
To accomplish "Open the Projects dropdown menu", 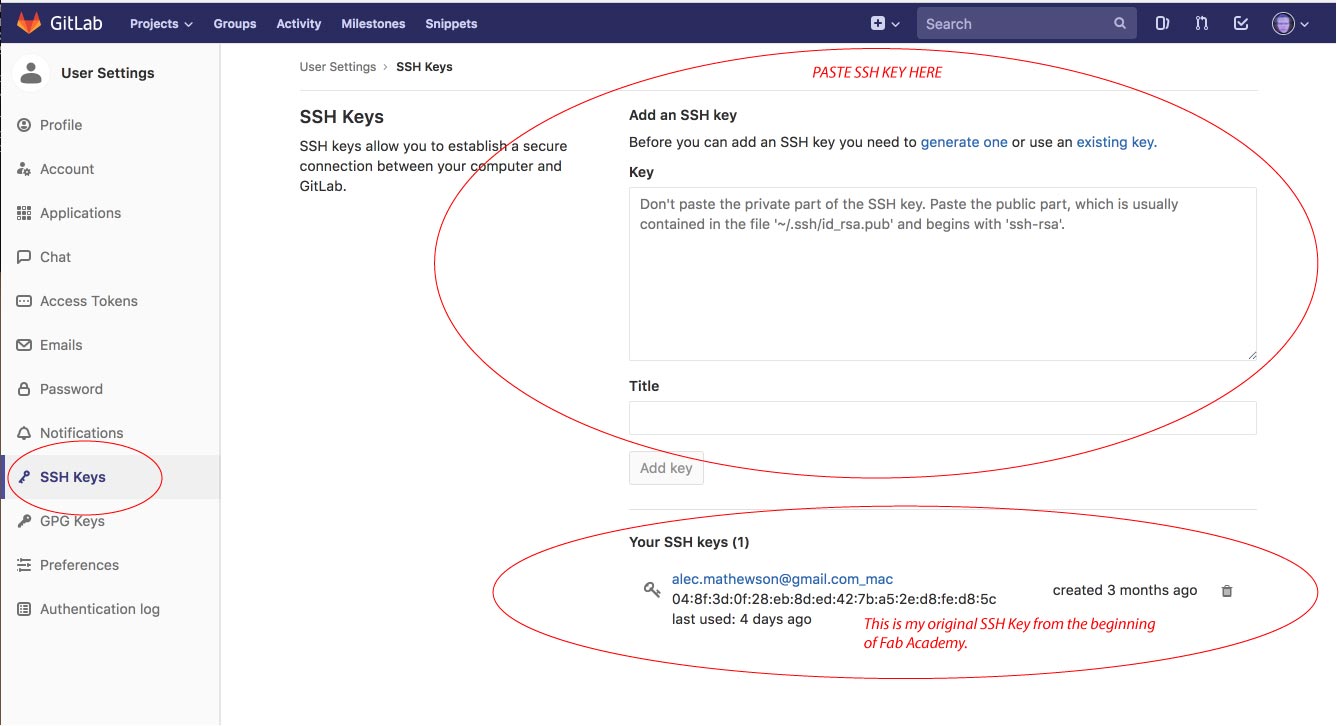I will pyautogui.click(x=161, y=24).
